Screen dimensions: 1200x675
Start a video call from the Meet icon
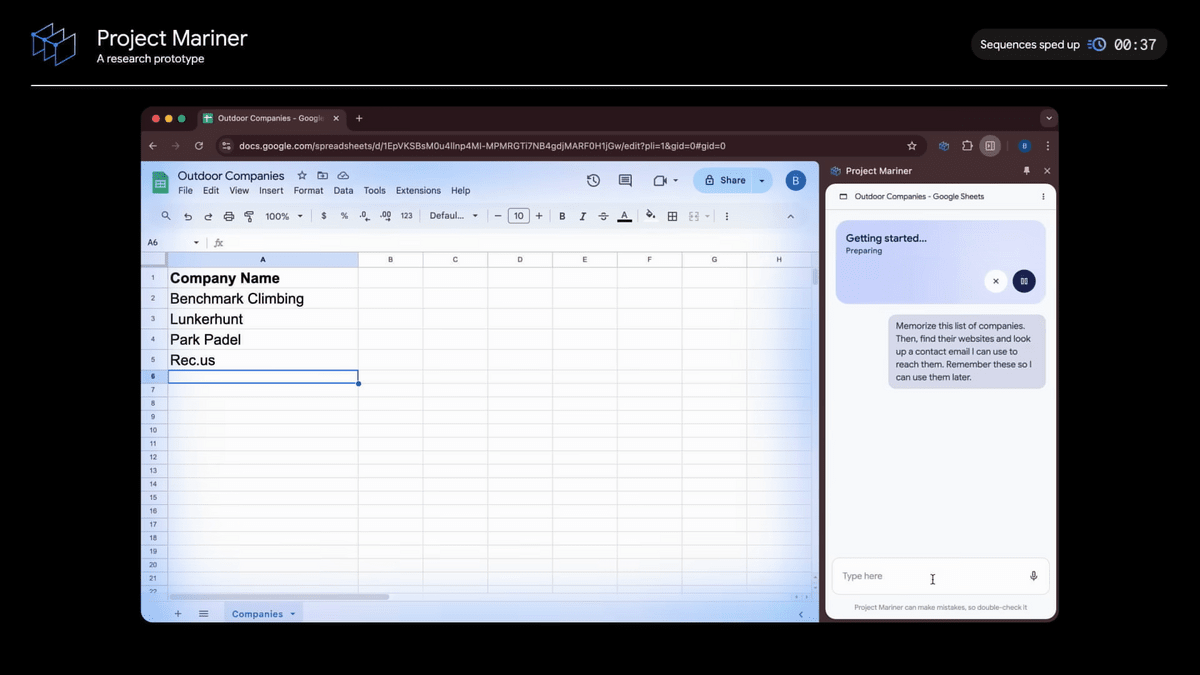click(660, 180)
